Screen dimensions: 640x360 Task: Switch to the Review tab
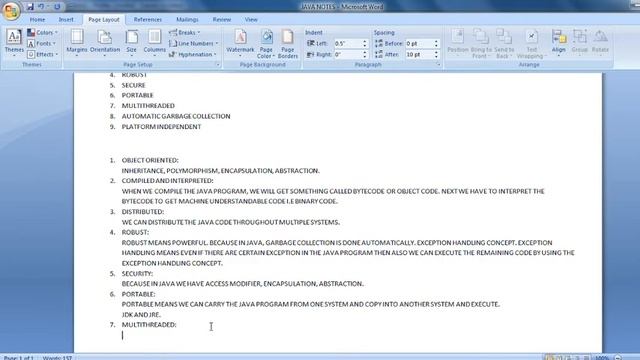(222, 19)
